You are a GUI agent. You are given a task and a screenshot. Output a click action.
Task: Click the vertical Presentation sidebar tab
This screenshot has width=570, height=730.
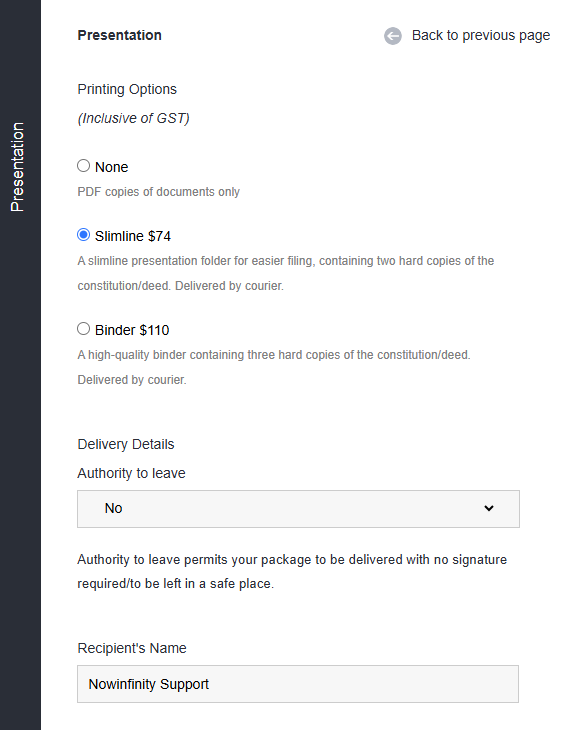[17, 167]
